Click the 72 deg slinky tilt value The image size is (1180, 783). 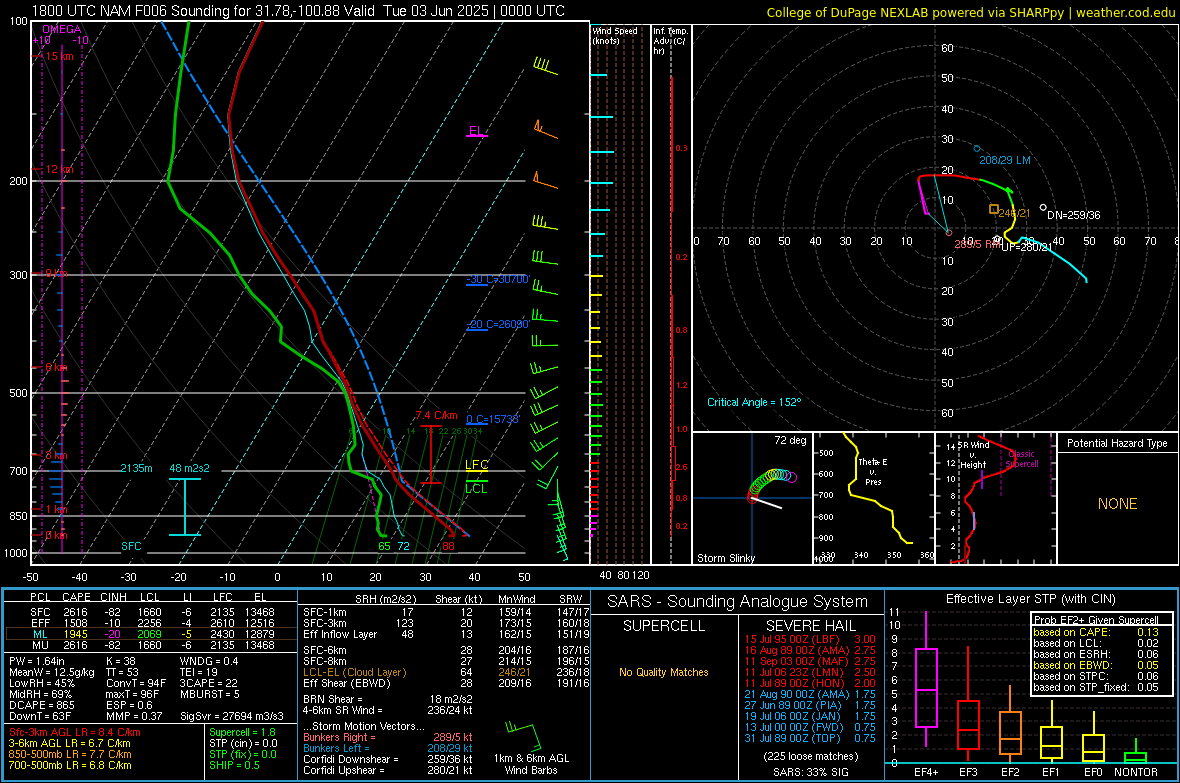coord(790,440)
